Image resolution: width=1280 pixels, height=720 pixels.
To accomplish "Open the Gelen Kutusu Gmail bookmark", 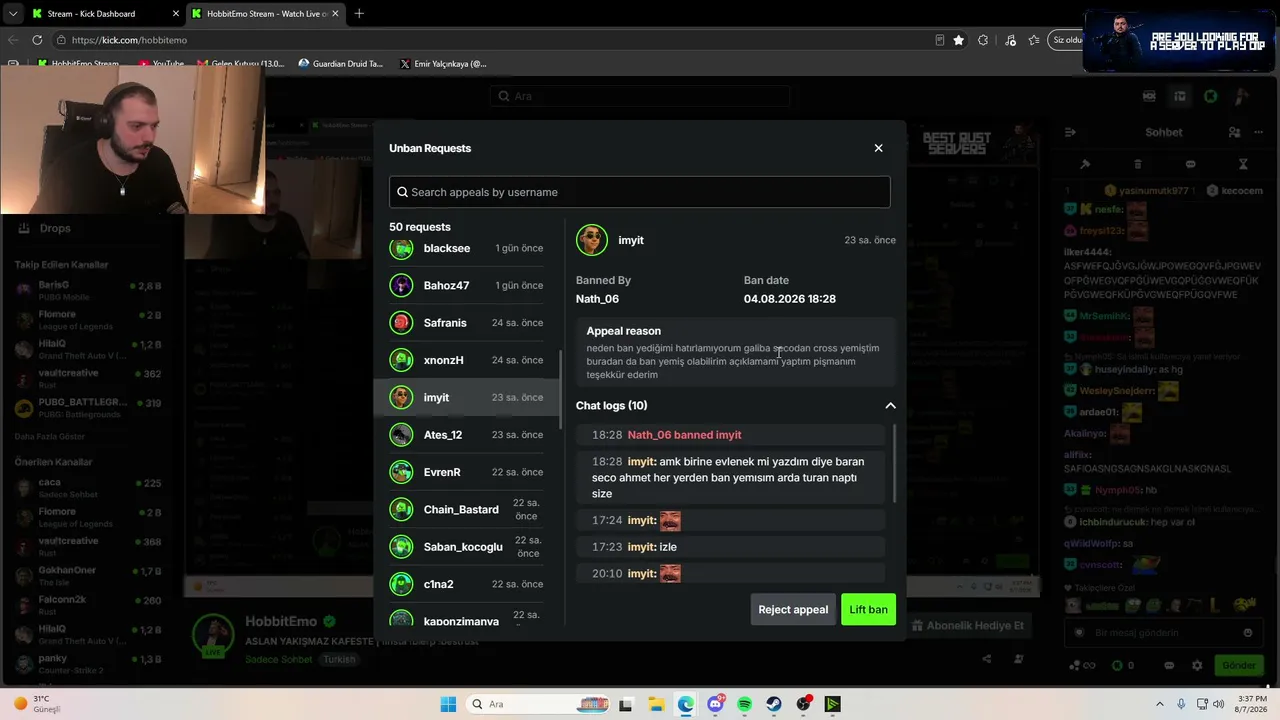I will tap(241, 64).
